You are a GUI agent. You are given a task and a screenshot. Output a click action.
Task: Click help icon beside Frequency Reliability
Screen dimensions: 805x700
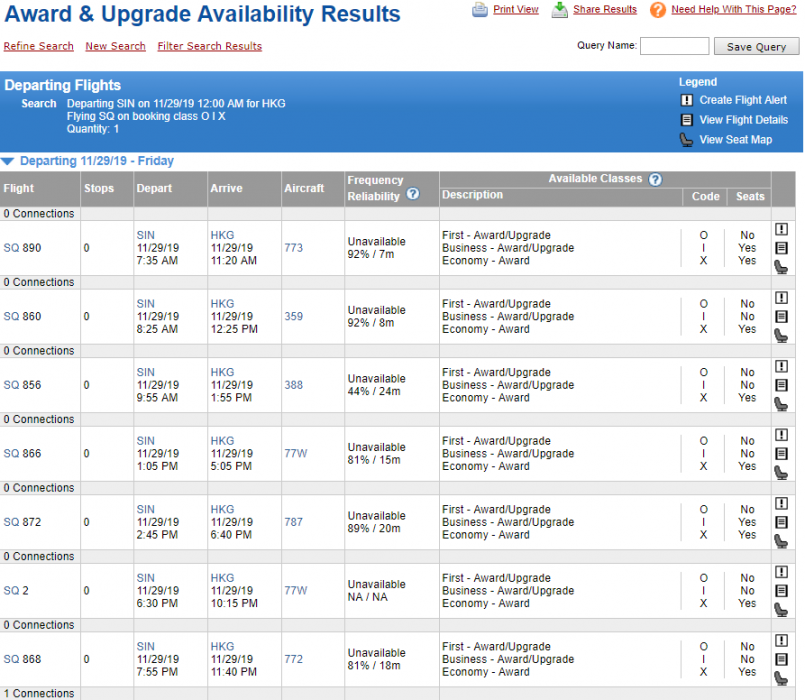point(412,195)
